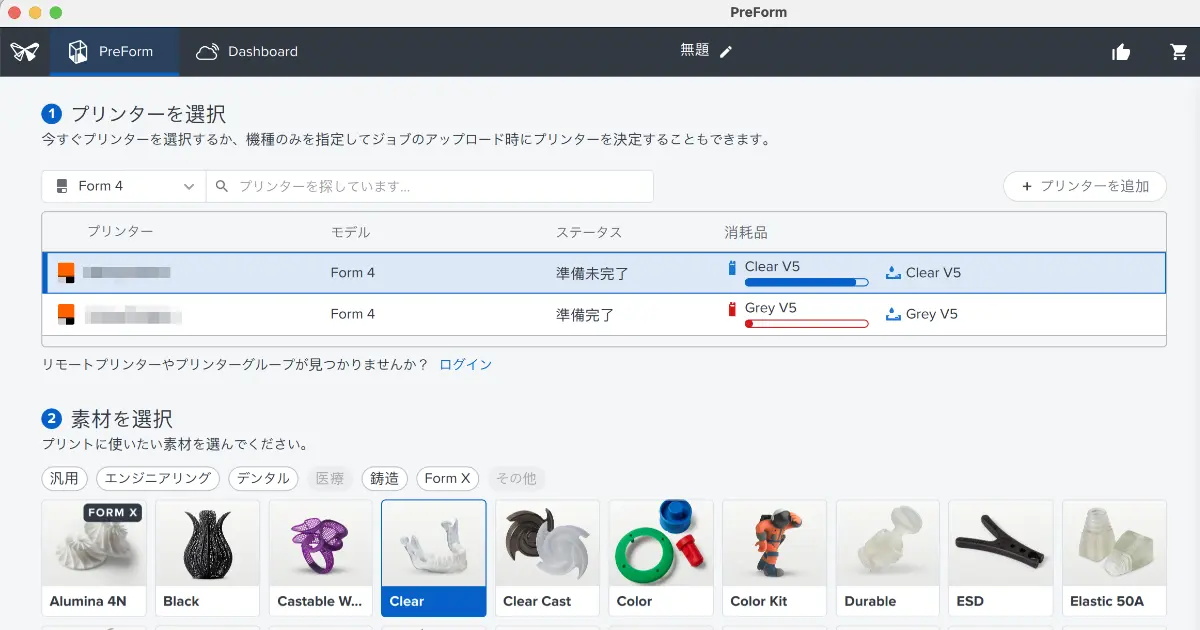Toggle the 医療 material filter chip

[330, 479]
